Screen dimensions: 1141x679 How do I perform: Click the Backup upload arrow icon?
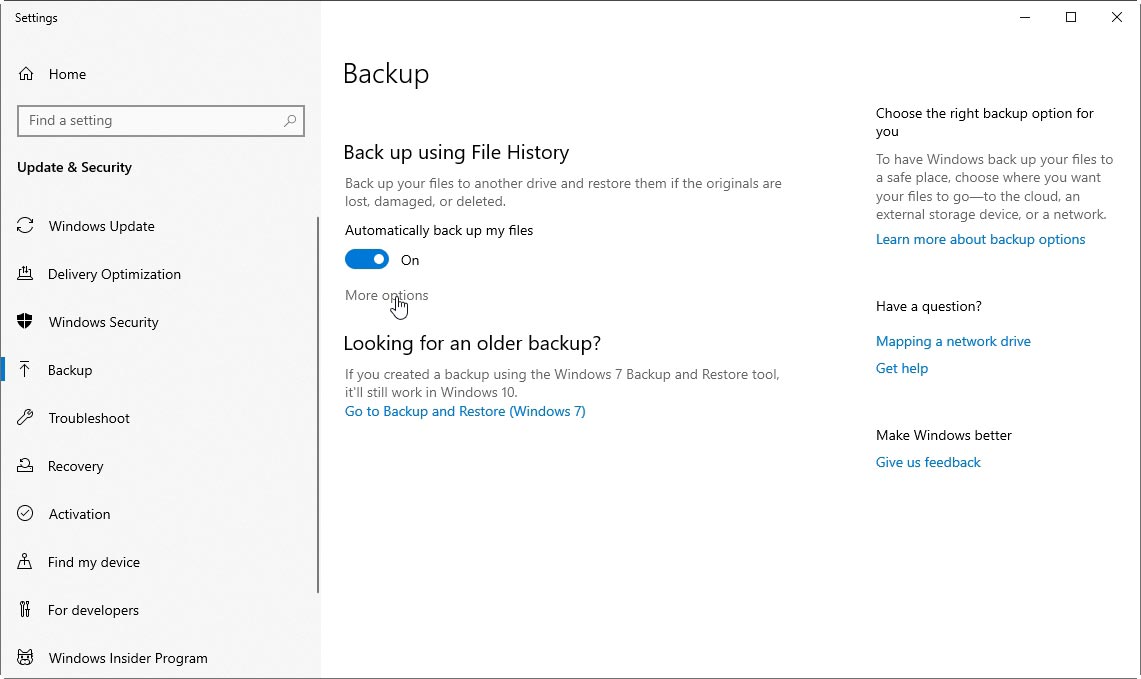25,370
